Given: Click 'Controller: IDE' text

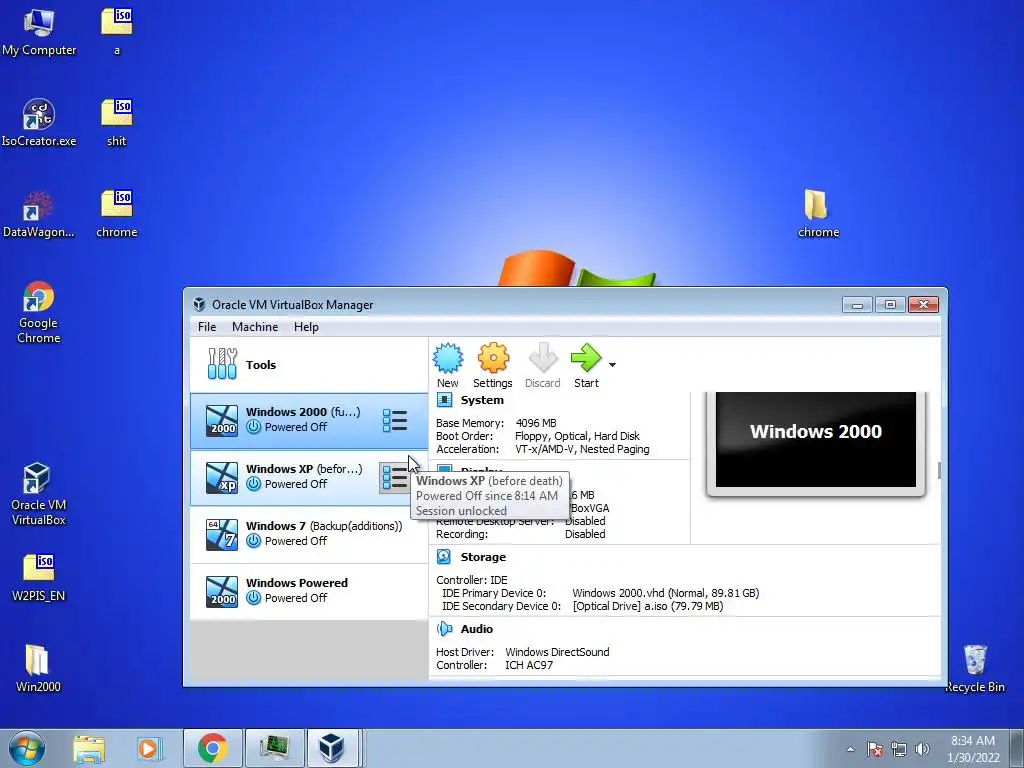Looking at the screenshot, I should coord(472,580).
